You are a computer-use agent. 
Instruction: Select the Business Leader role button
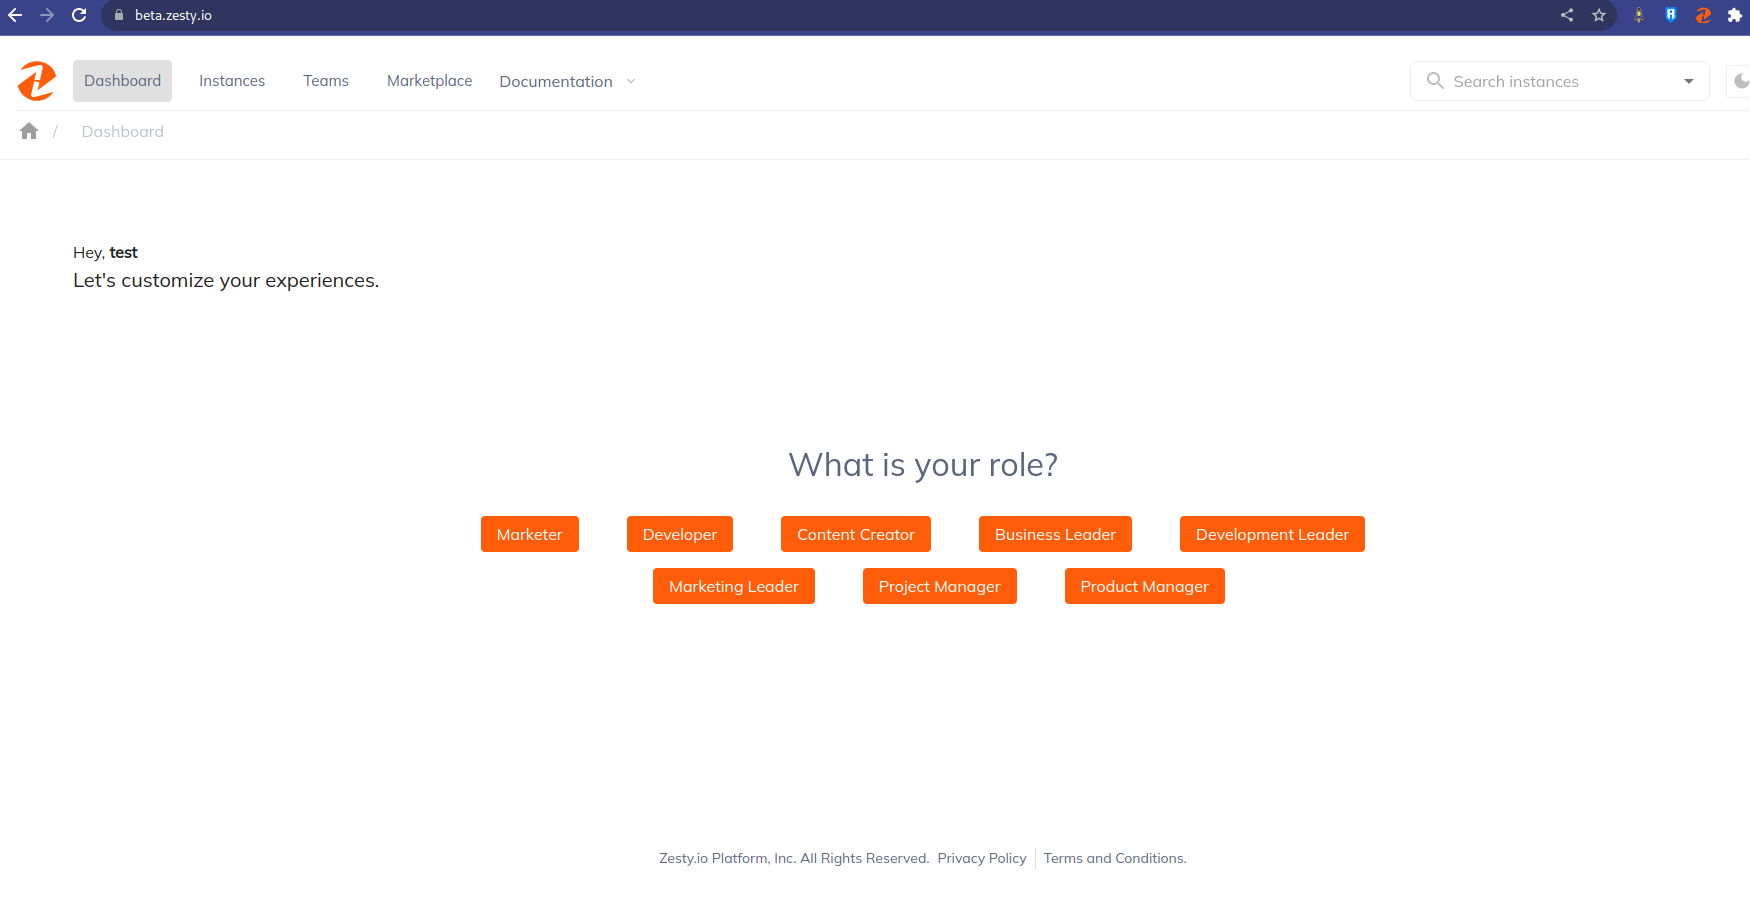click(1055, 534)
